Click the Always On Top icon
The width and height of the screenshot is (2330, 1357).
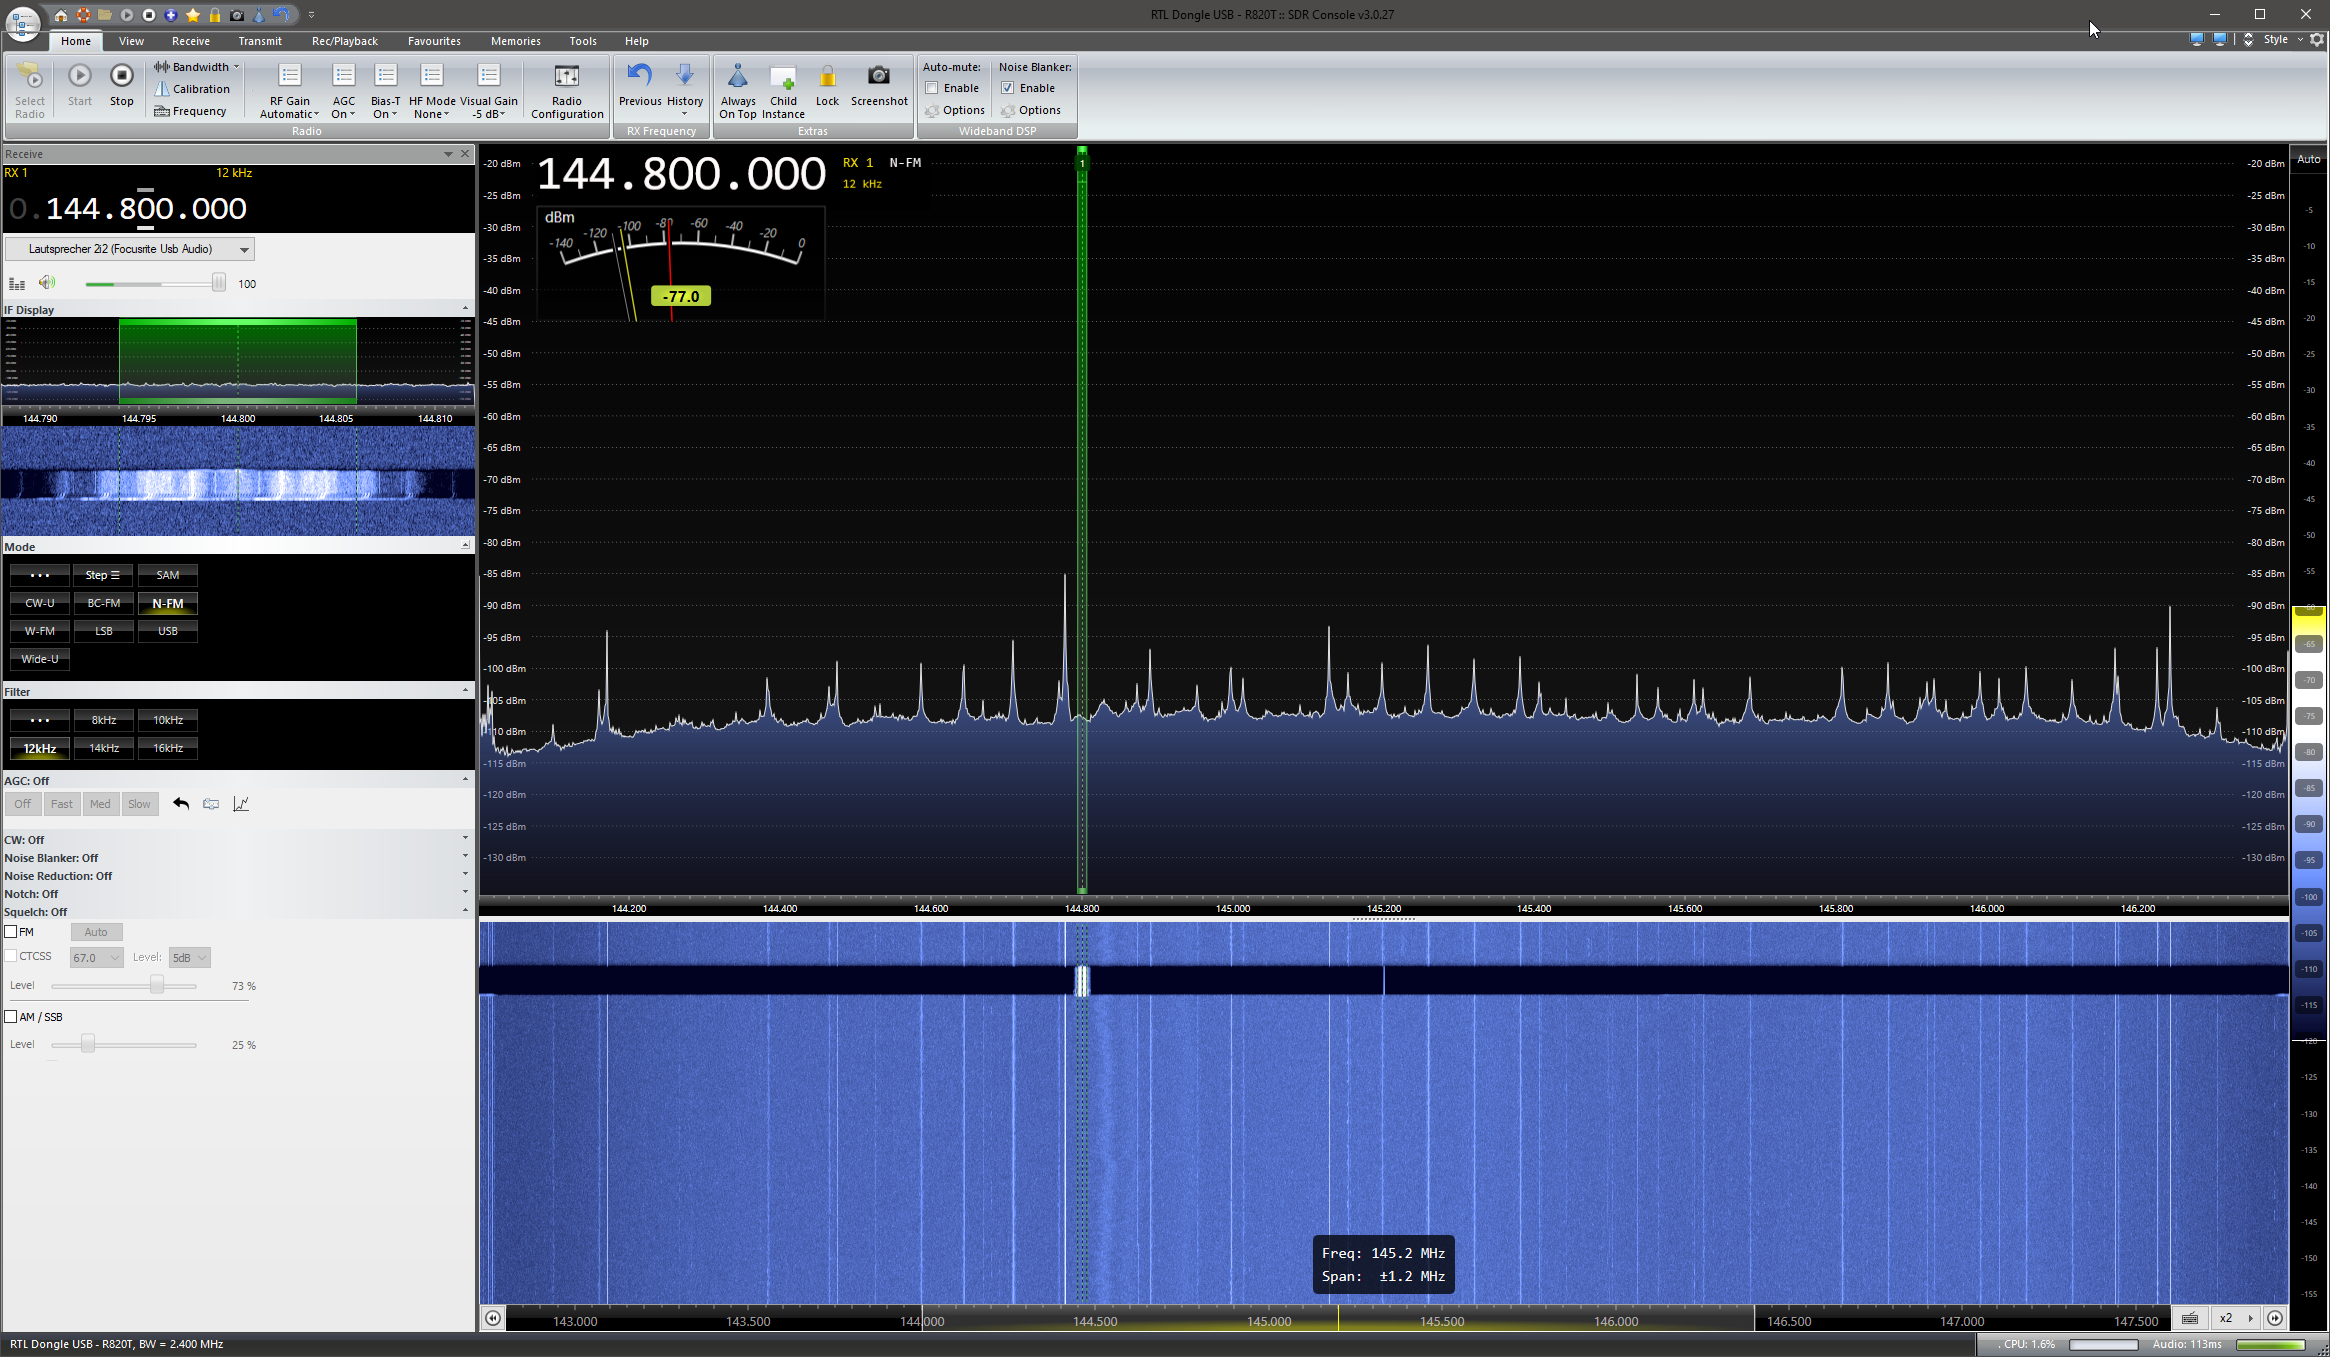click(x=737, y=77)
